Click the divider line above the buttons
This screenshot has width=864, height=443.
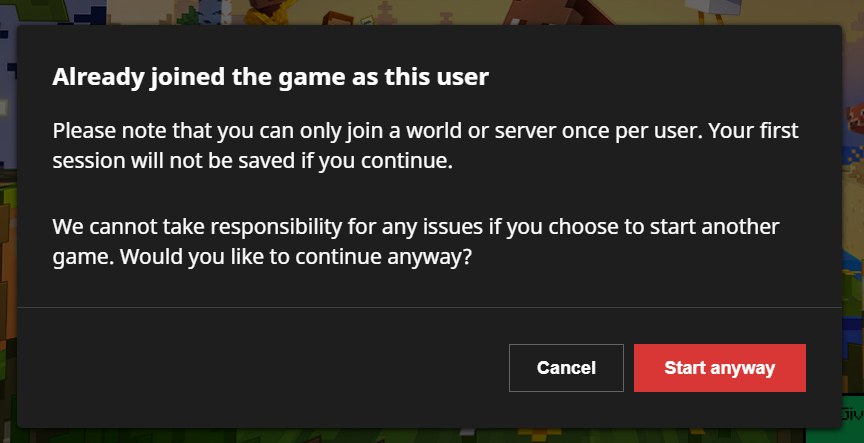tap(430, 307)
